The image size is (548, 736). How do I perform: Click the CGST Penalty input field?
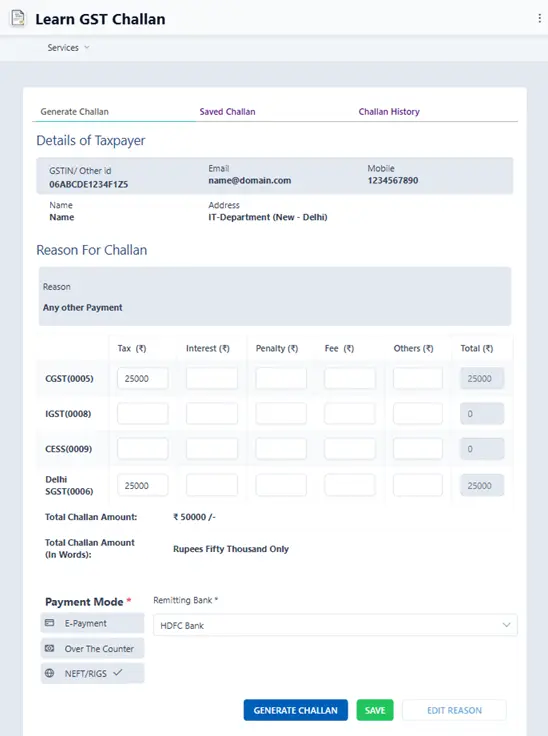coord(281,378)
